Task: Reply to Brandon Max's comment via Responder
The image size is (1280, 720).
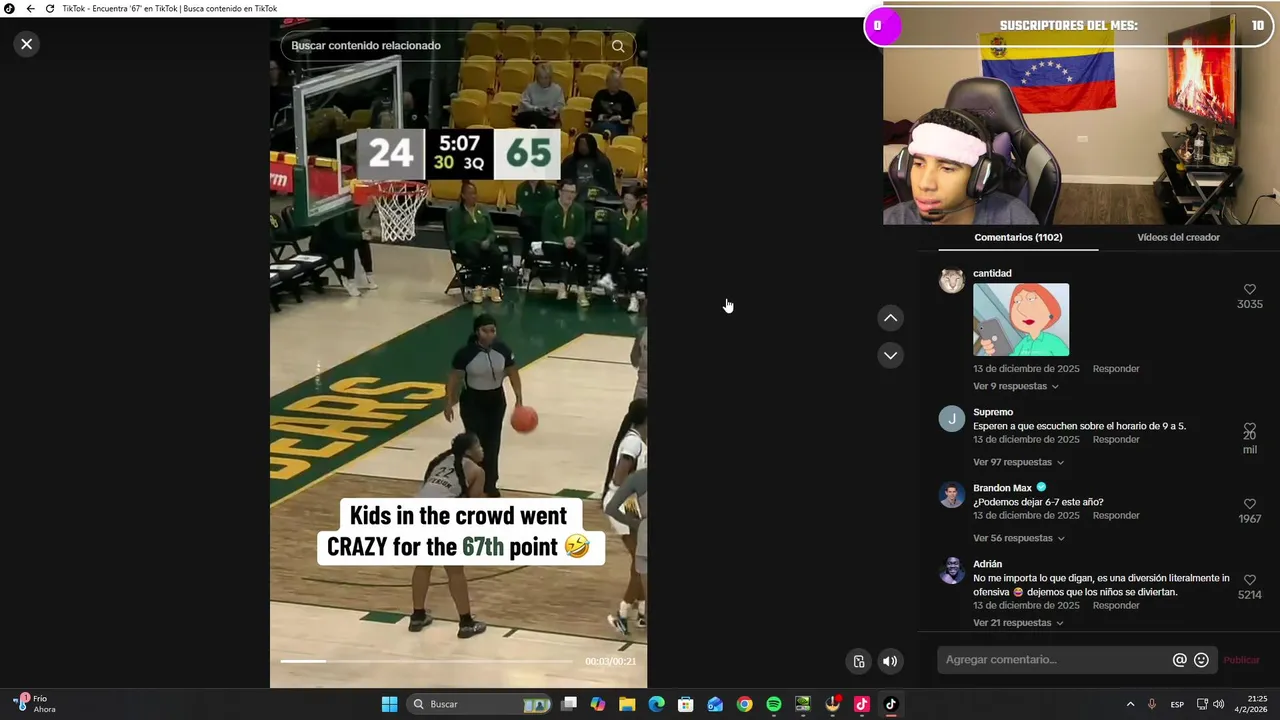Action: (1116, 516)
